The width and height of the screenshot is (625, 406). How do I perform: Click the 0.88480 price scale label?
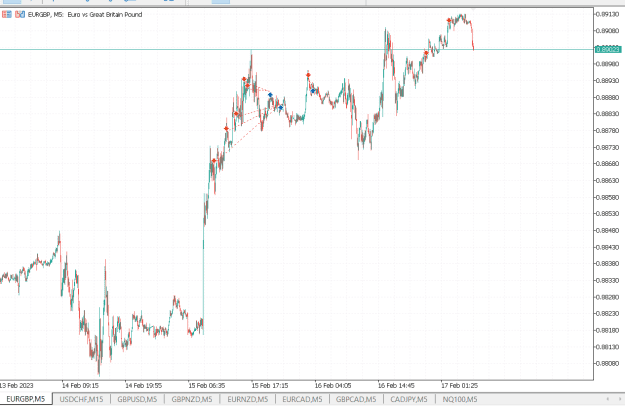[x=609, y=230]
